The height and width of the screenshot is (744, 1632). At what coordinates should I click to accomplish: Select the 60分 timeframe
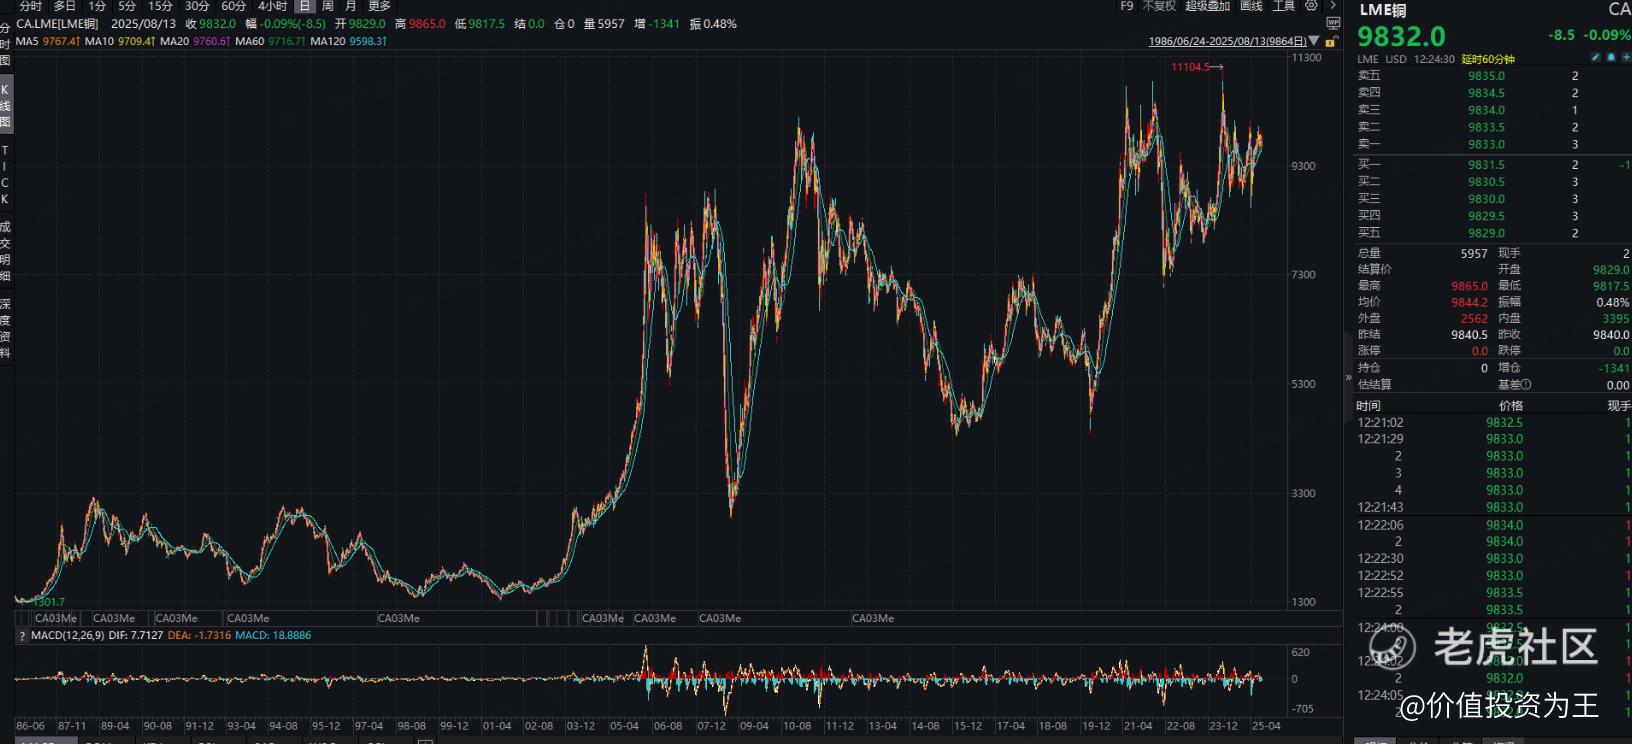(x=234, y=6)
